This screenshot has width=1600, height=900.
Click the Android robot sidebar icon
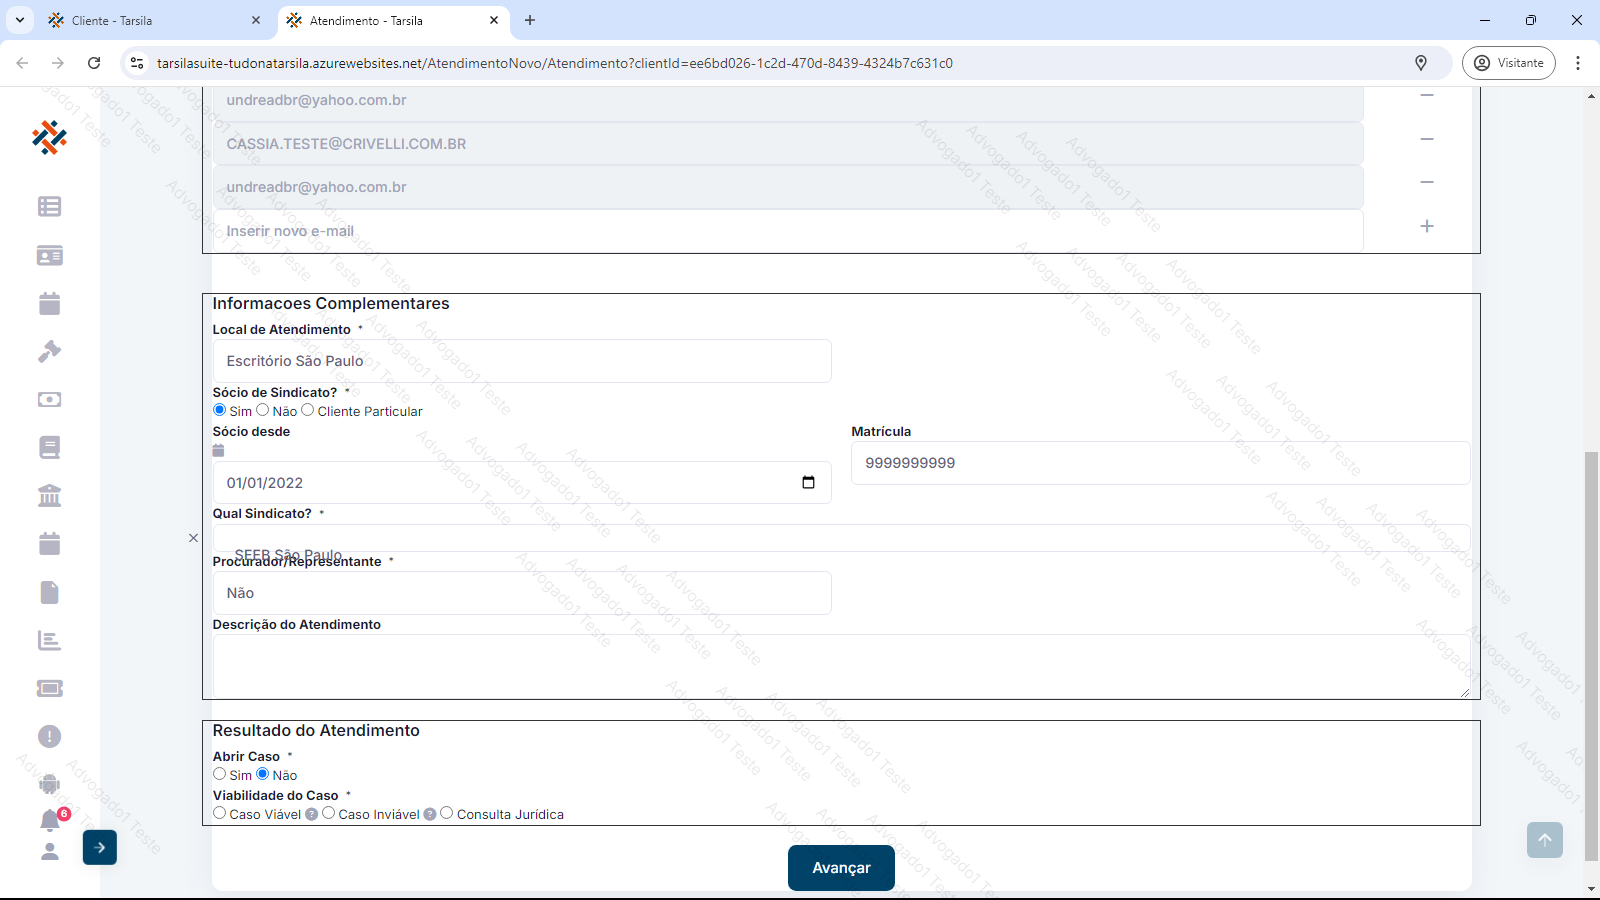pos(49,784)
